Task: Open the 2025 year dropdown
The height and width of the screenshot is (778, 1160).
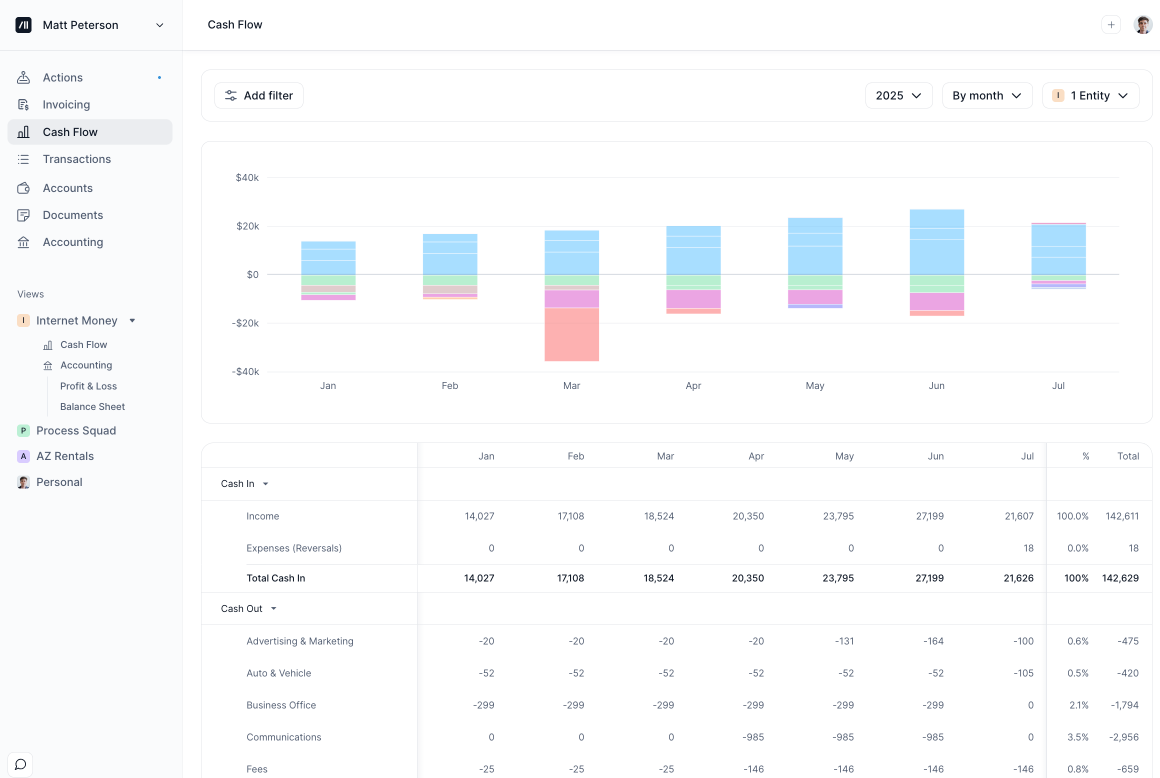Action: pos(898,96)
